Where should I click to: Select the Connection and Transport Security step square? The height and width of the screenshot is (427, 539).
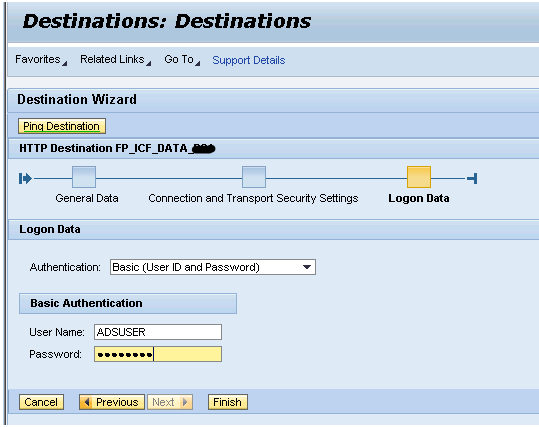[254, 177]
